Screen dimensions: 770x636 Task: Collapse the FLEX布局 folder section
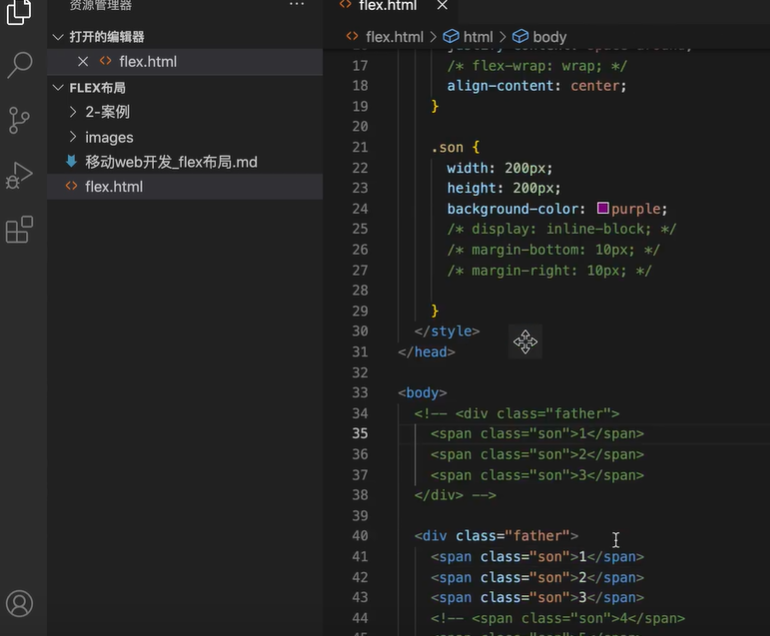click(x=58, y=88)
